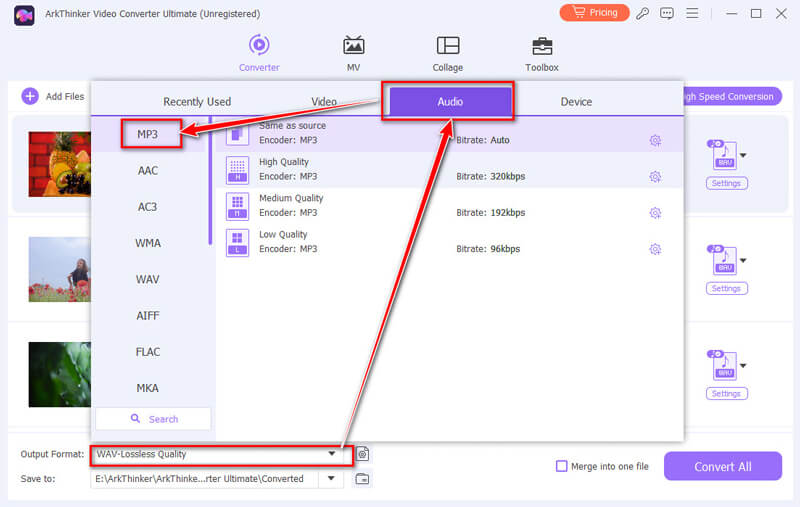Open Settings for the poppy field video
Viewport: 800px width, 507px height.
(x=727, y=288)
